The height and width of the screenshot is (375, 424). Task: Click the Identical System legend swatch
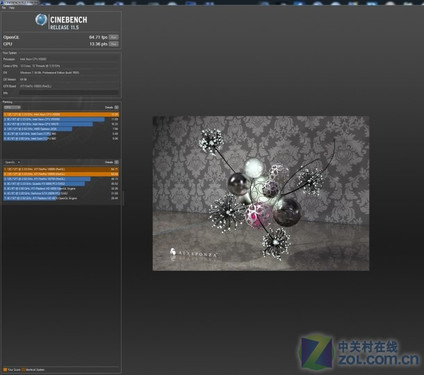[23, 370]
